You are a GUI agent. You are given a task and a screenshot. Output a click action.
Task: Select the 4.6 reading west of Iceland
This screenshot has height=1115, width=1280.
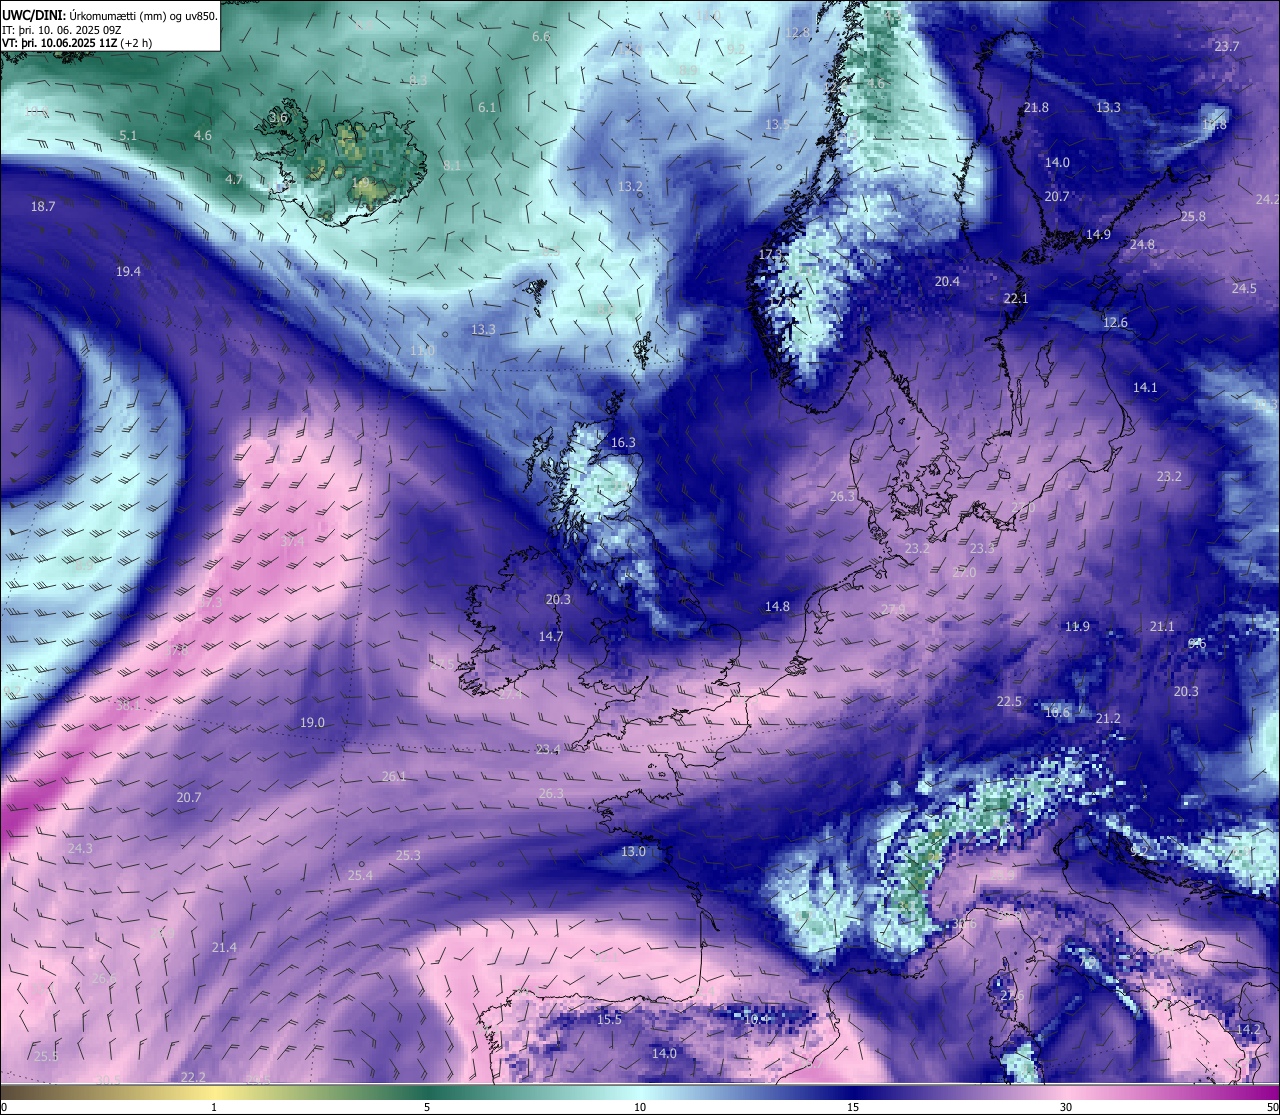point(203,135)
